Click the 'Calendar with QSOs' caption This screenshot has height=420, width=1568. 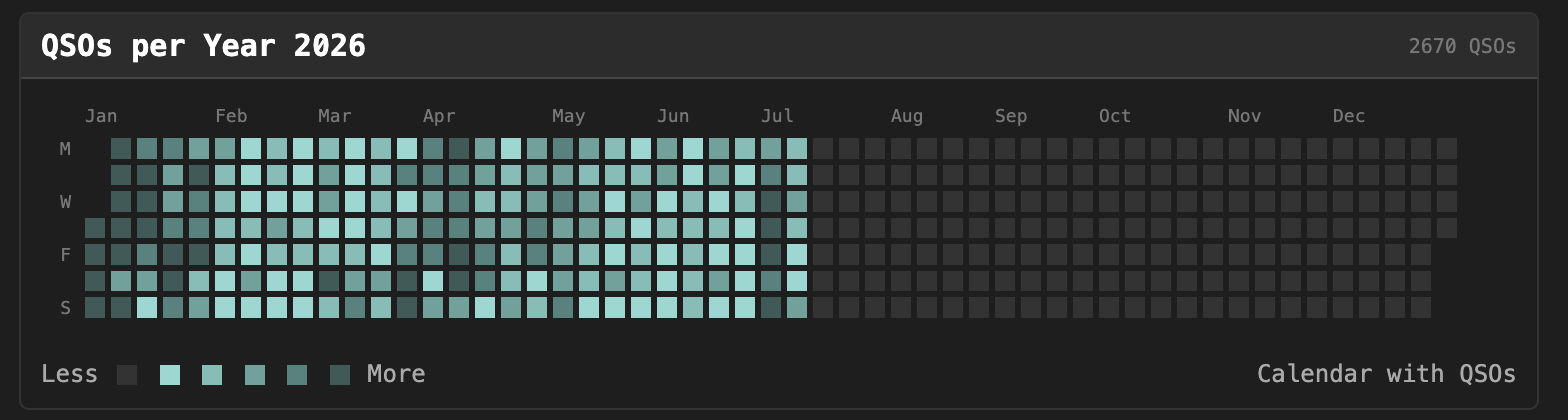(1386, 374)
